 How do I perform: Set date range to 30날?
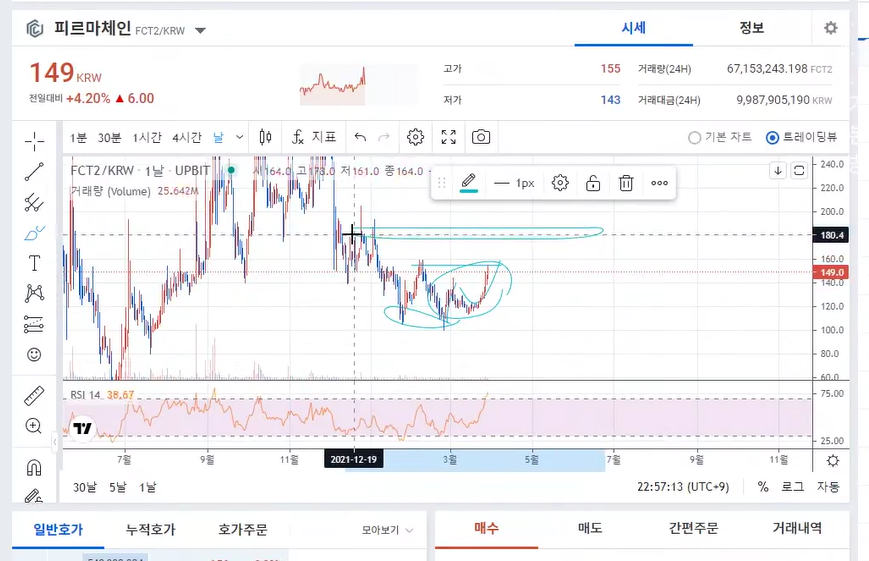tap(85, 487)
